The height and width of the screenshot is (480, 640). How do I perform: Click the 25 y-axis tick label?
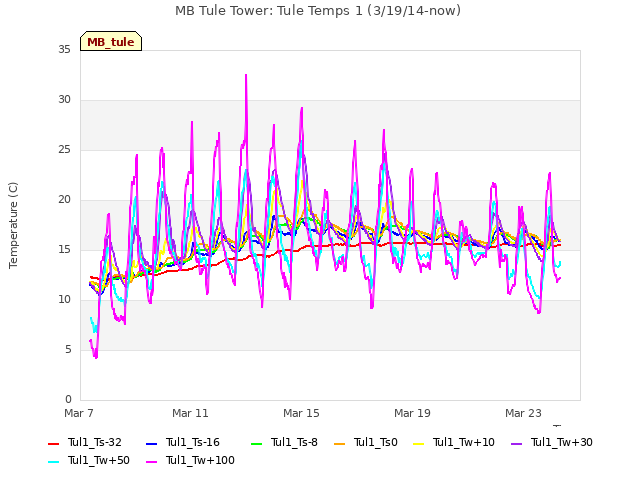coord(64,150)
